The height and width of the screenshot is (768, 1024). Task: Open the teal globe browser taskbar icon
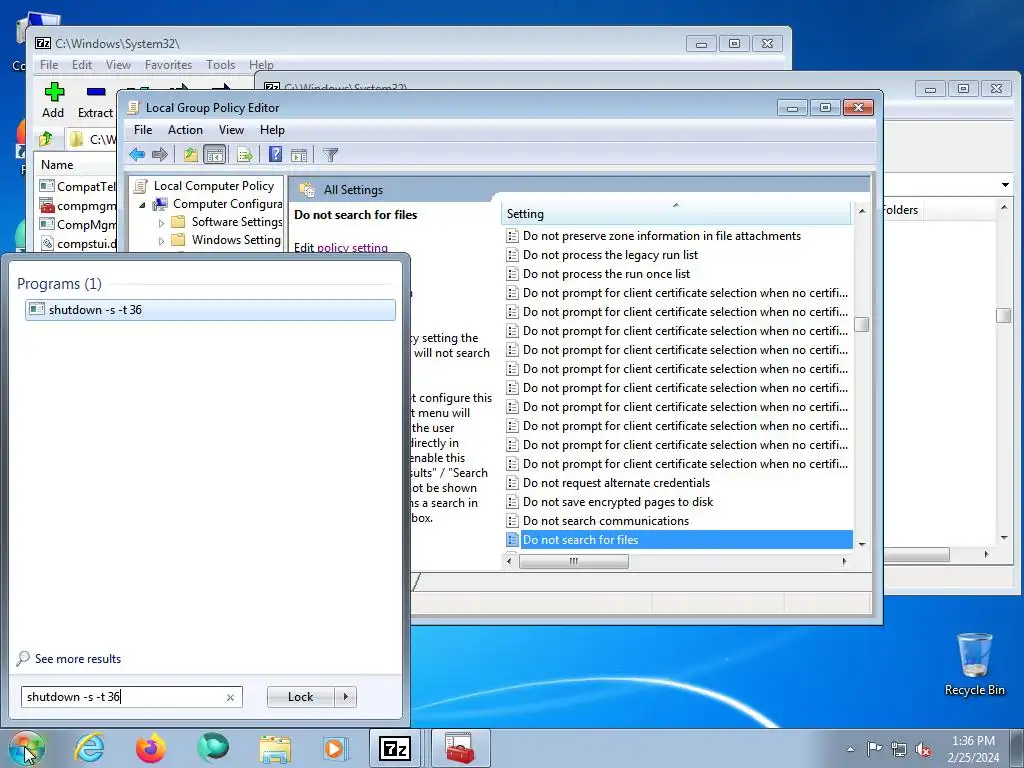[213, 748]
